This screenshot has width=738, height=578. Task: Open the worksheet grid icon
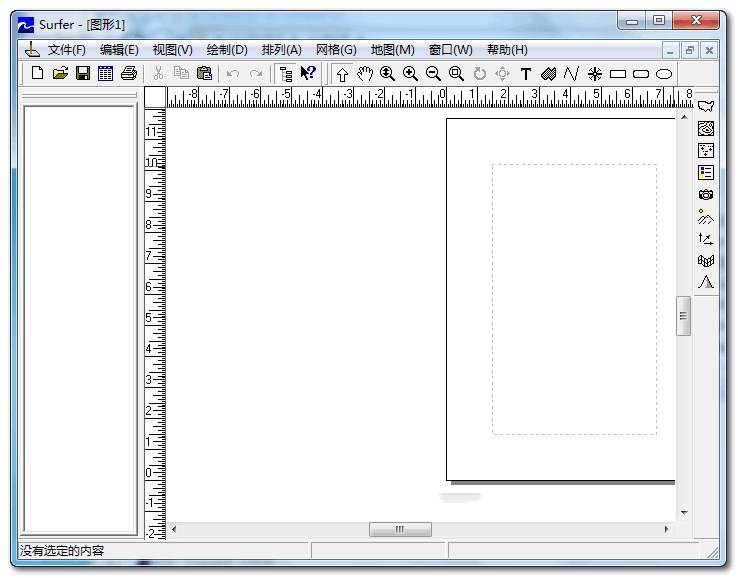click(105, 73)
